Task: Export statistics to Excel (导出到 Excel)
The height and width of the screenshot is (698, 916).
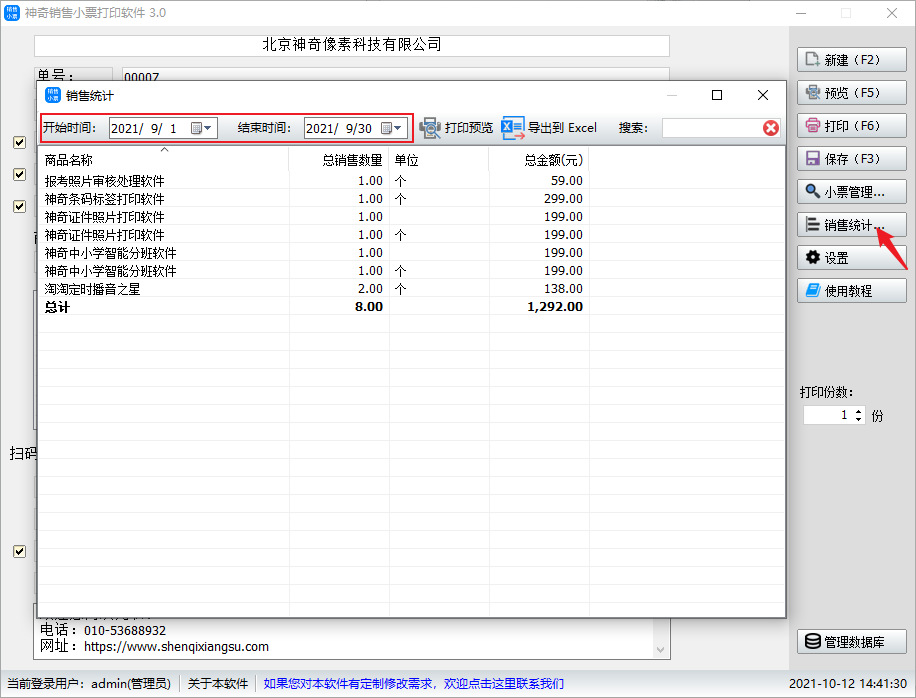Action: [550, 128]
